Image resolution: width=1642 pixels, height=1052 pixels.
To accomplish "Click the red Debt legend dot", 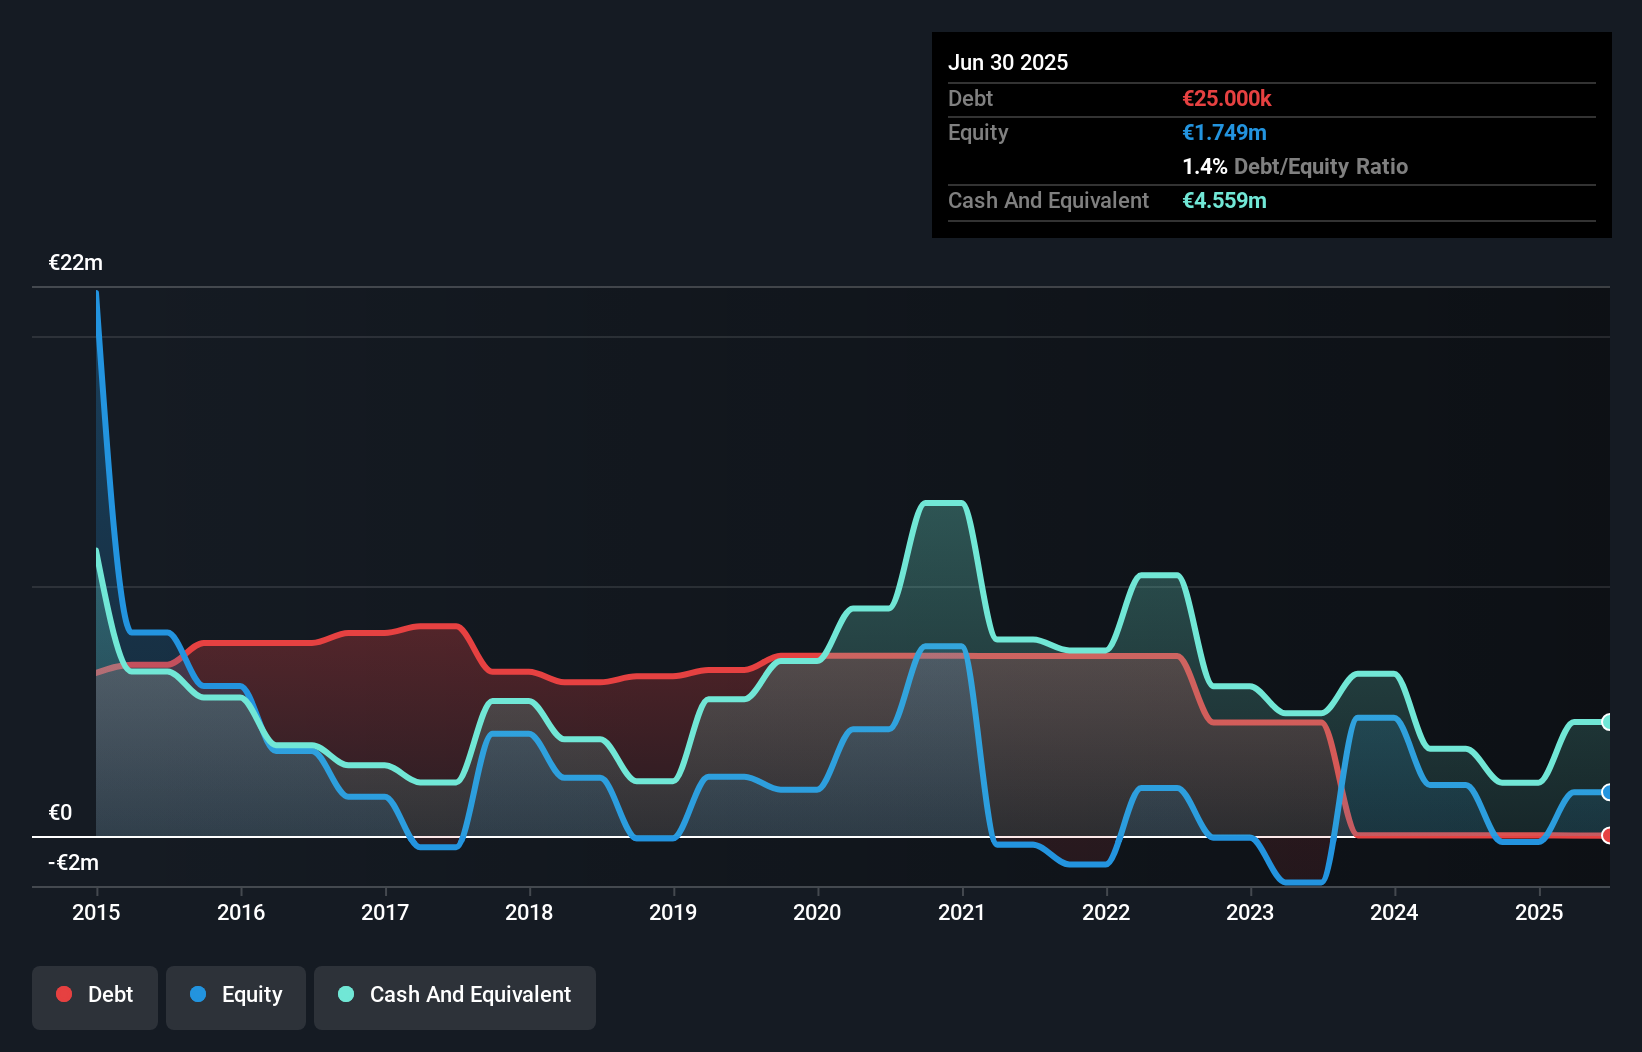I will click(x=64, y=994).
